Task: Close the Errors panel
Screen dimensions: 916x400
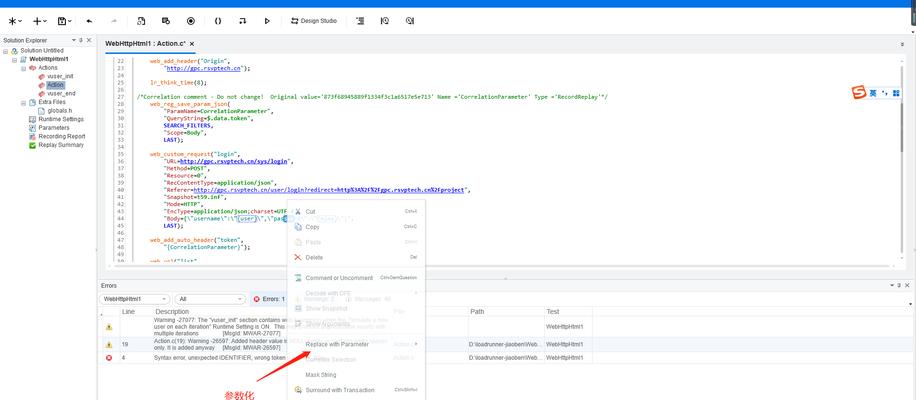Action: [x=907, y=286]
